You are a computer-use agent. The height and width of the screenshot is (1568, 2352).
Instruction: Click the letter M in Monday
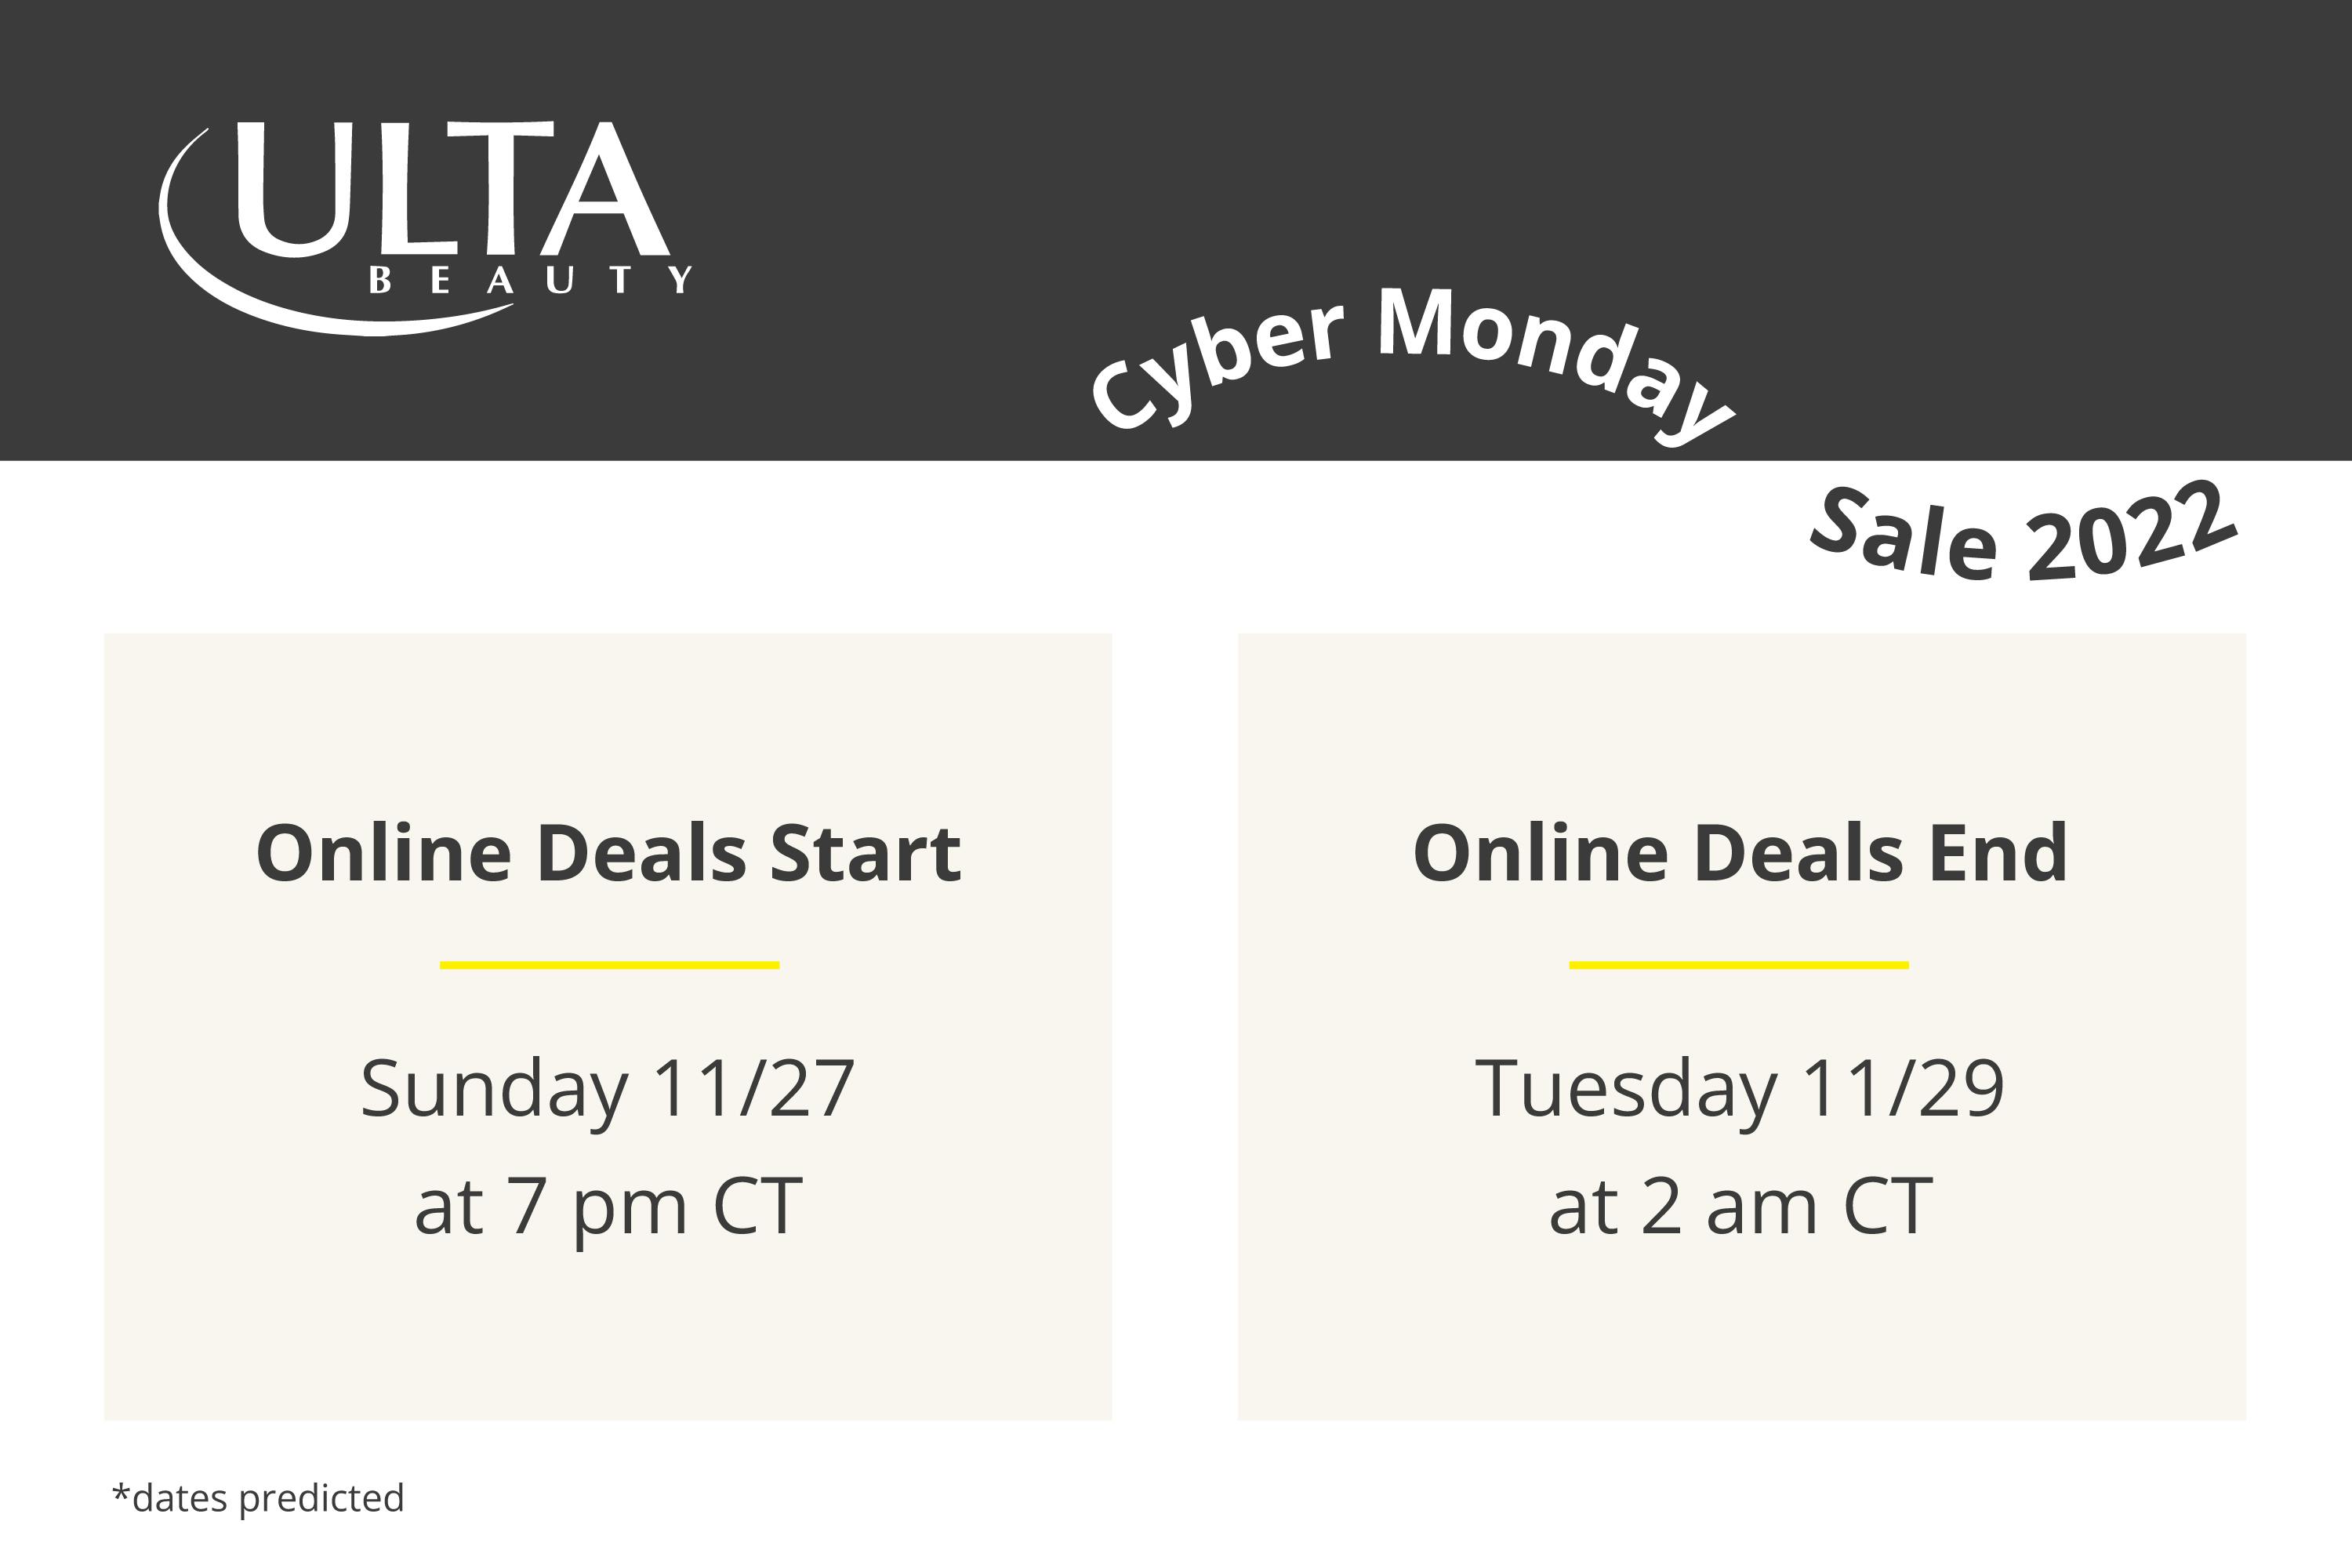[x=1412, y=322]
